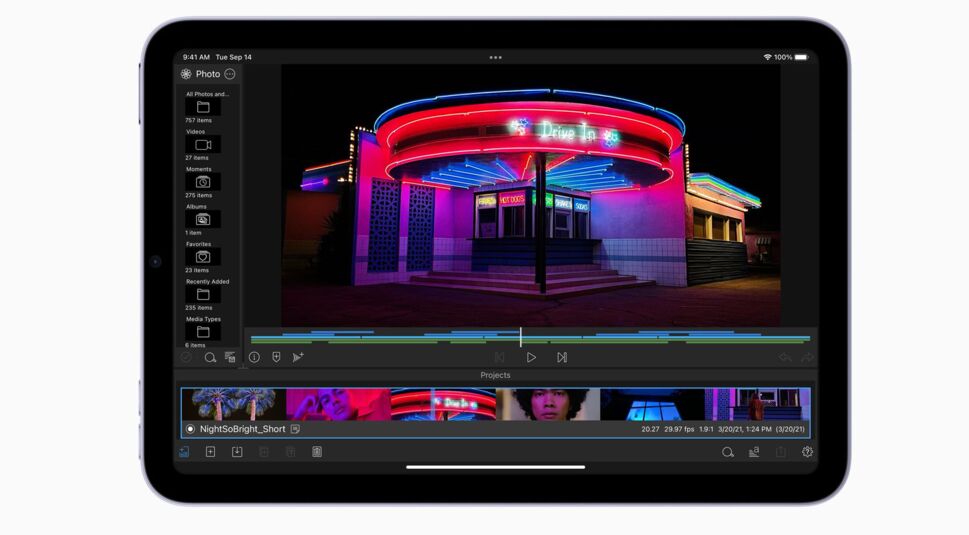Create a new project with plus icon
This screenshot has height=535, width=969.
[210, 452]
